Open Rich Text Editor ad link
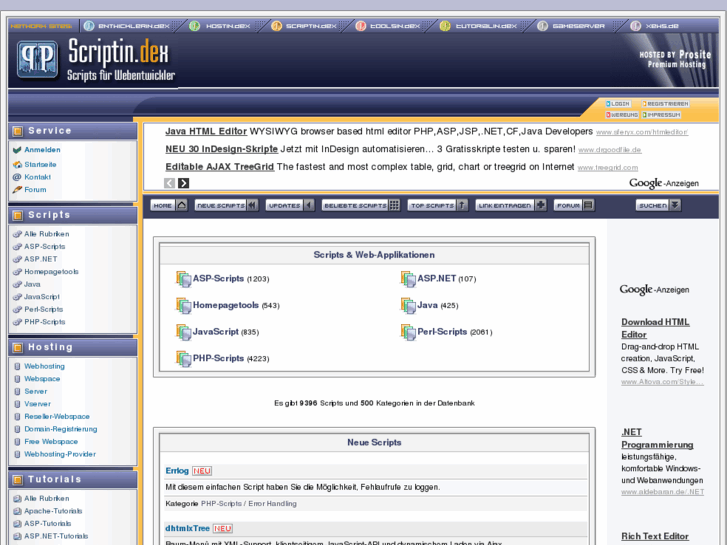 point(655,536)
